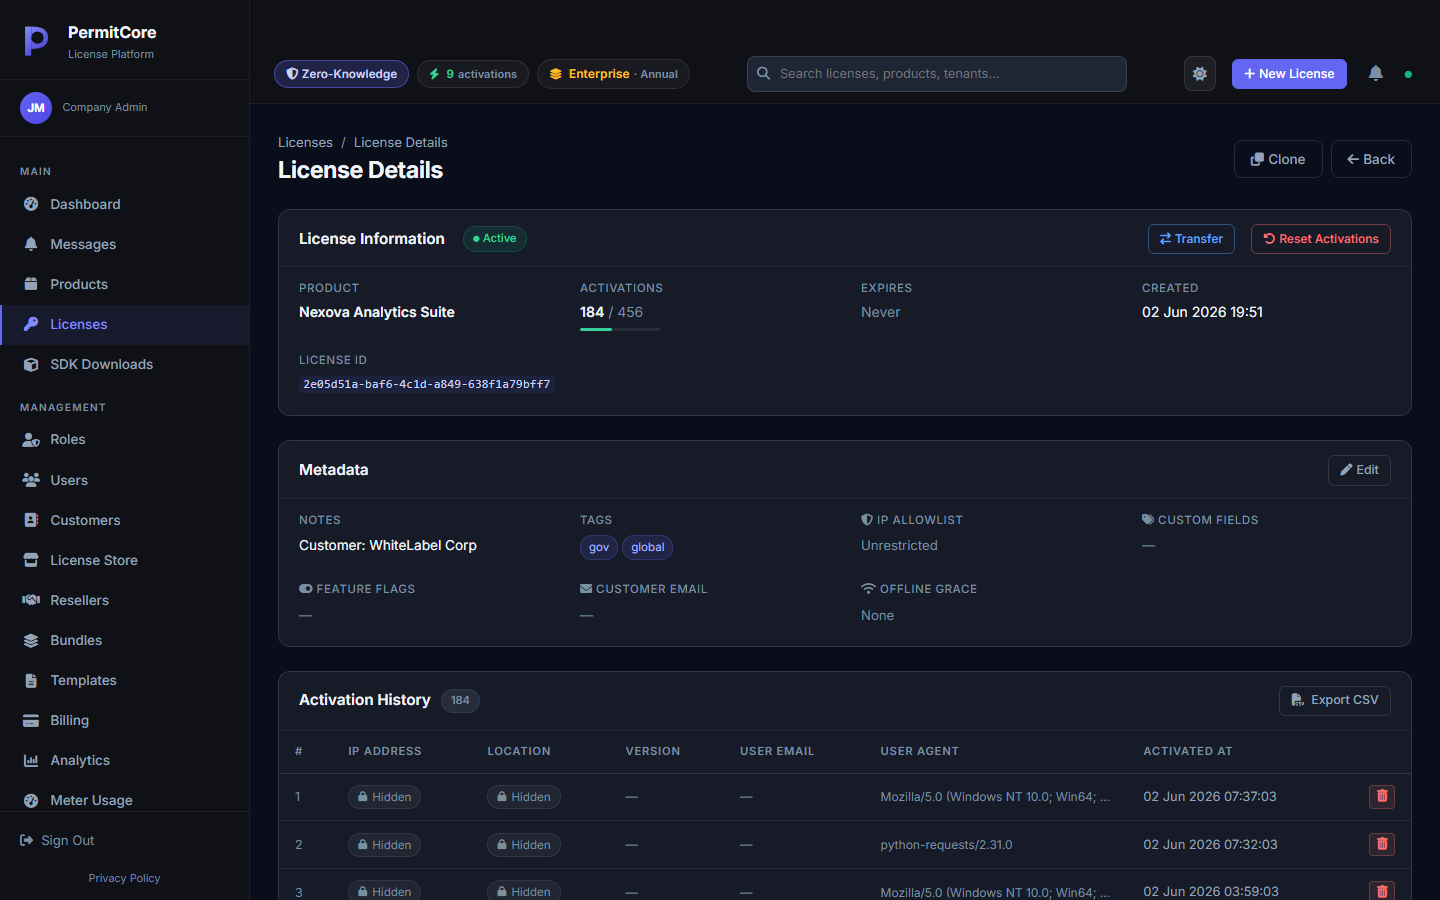Click the Analytics chart icon
The image size is (1440, 900).
click(31, 760)
